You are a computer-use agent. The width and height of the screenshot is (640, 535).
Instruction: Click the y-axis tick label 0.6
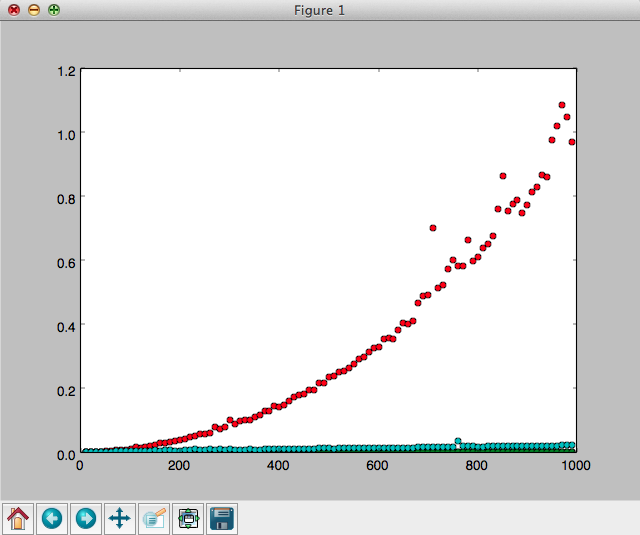click(x=66, y=261)
